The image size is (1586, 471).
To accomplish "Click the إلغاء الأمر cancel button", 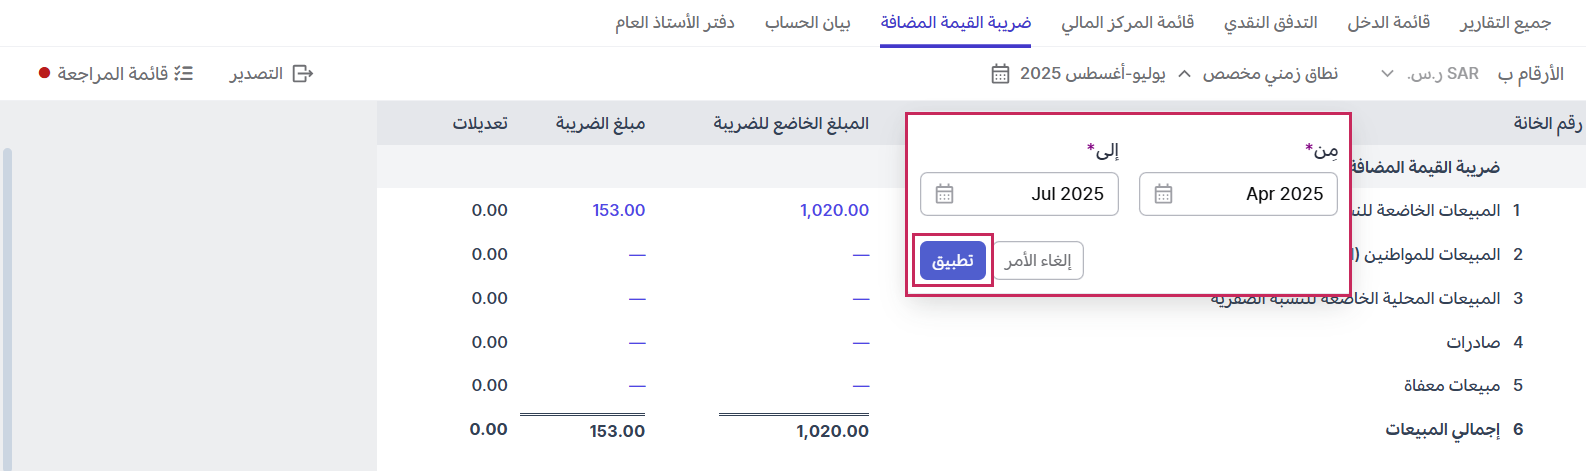I will pos(1038,261).
